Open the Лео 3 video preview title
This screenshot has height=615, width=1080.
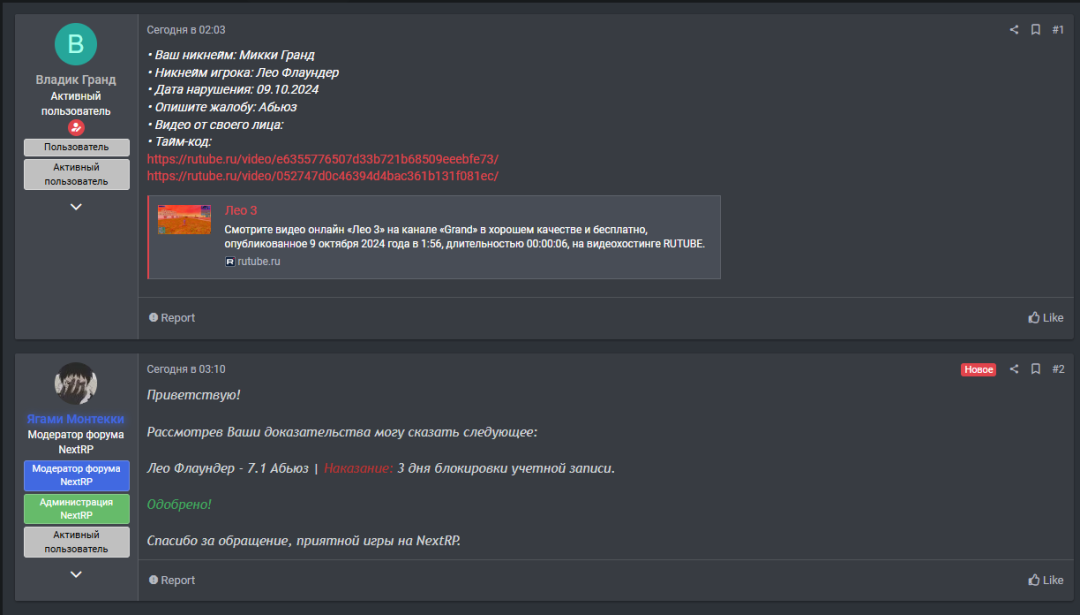[240, 211]
